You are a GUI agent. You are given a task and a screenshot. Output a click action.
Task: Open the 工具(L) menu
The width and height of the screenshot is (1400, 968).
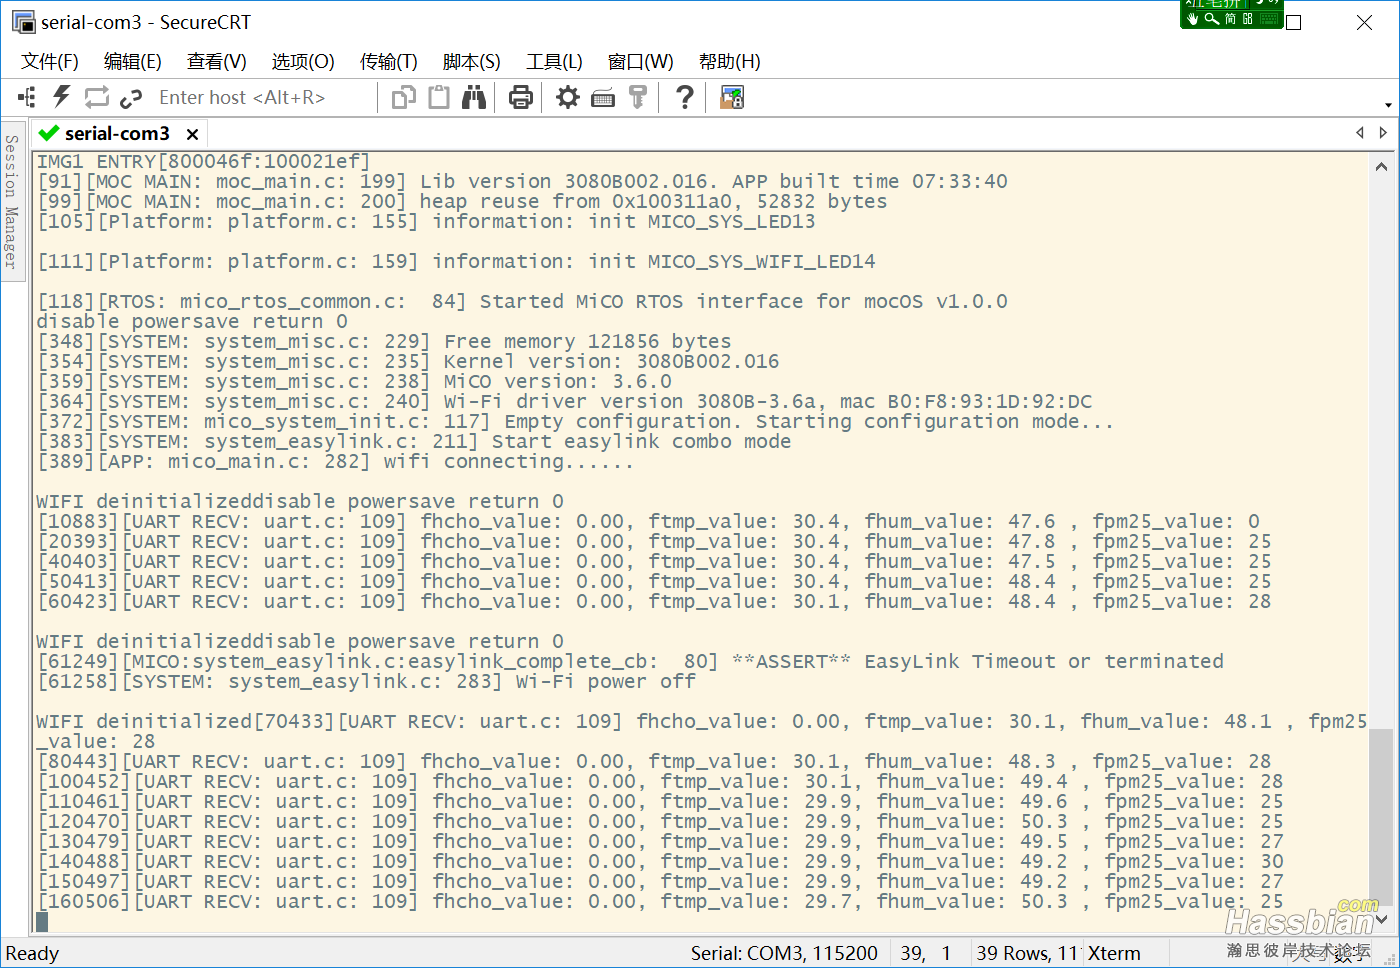coord(555,61)
